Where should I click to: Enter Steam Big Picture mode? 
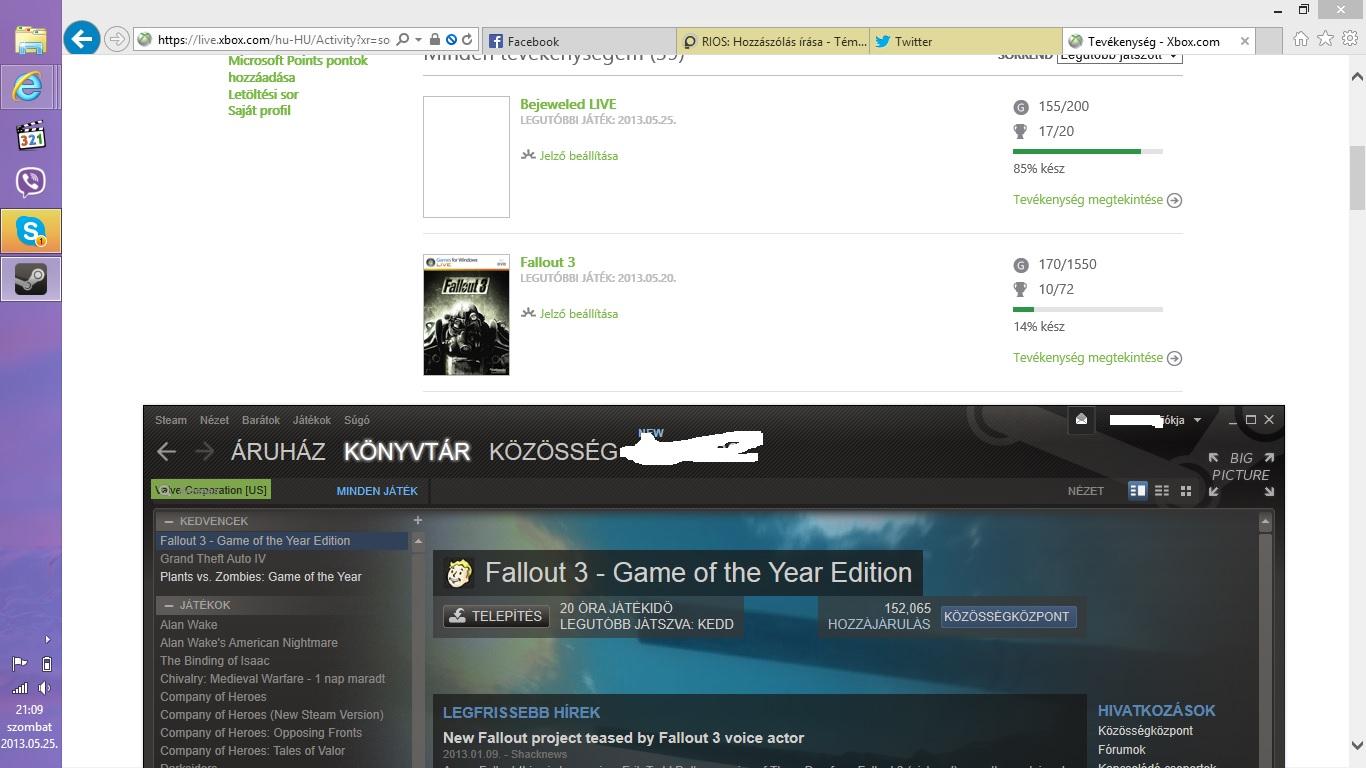pyautogui.click(x=1240, y=474)
